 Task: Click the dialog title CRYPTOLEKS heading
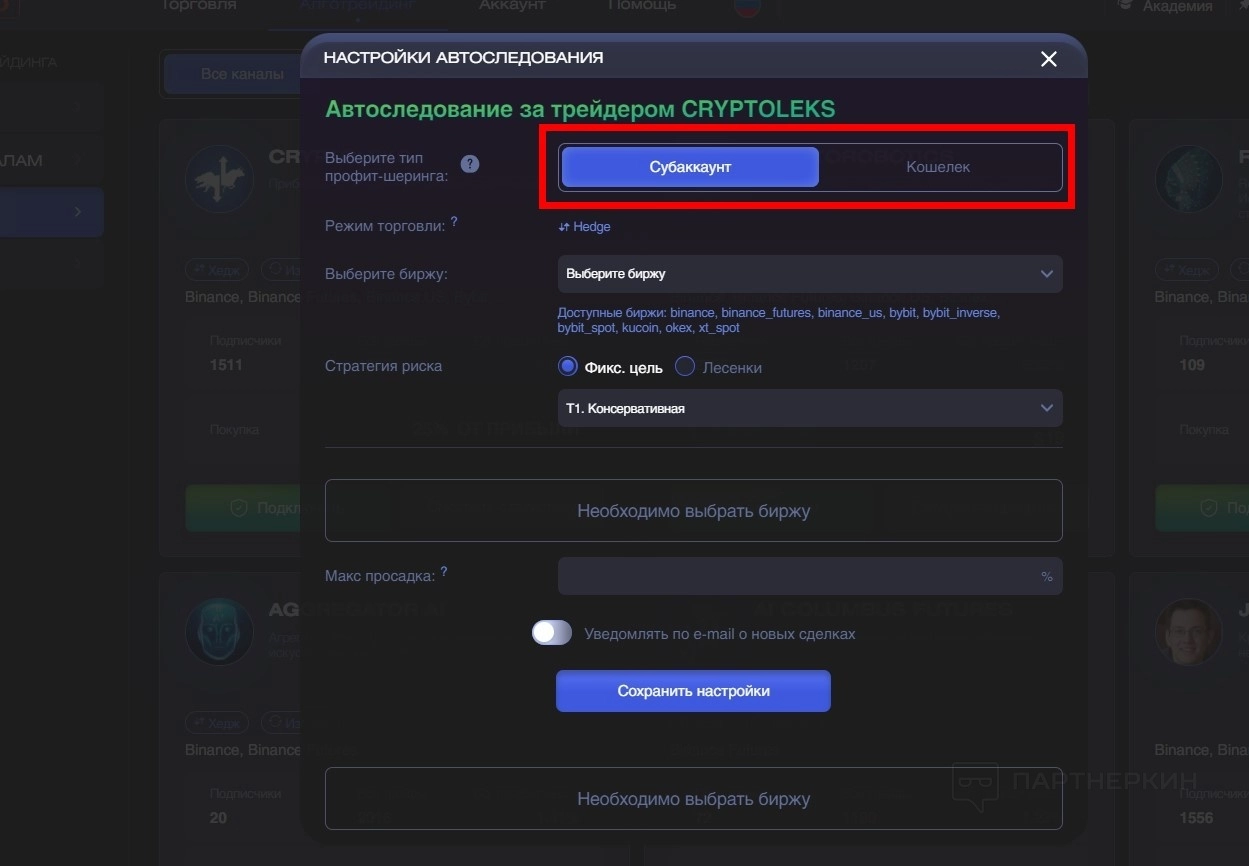580,109
